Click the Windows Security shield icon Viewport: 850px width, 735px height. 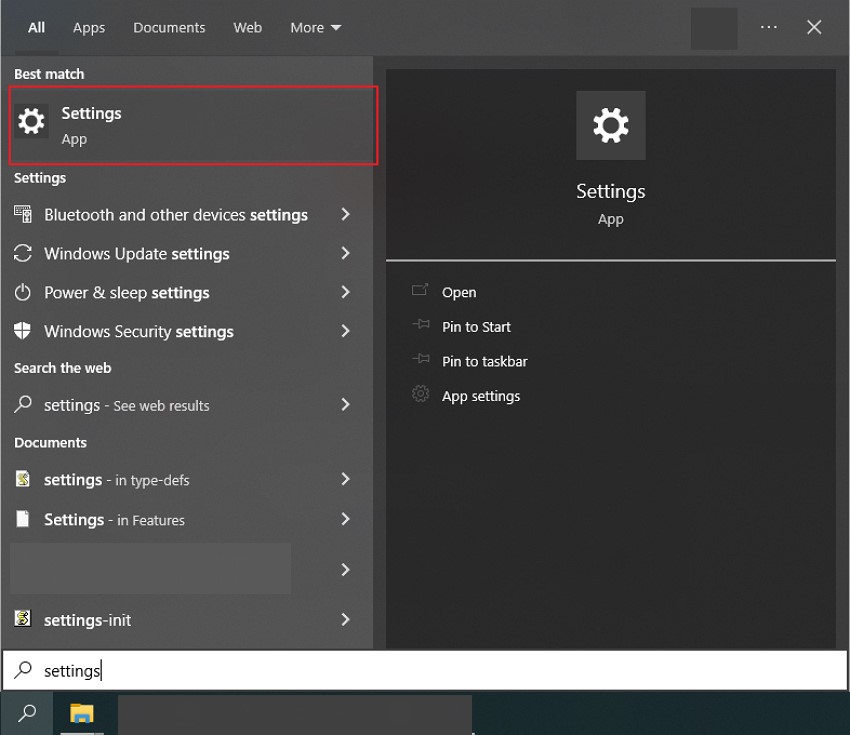click(22, 330)
